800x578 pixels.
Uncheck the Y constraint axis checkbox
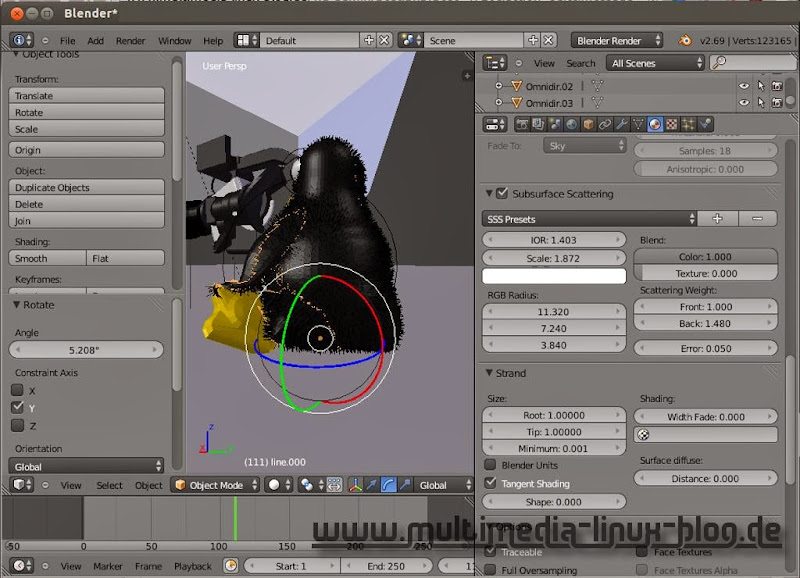click(x=17, y=408)
